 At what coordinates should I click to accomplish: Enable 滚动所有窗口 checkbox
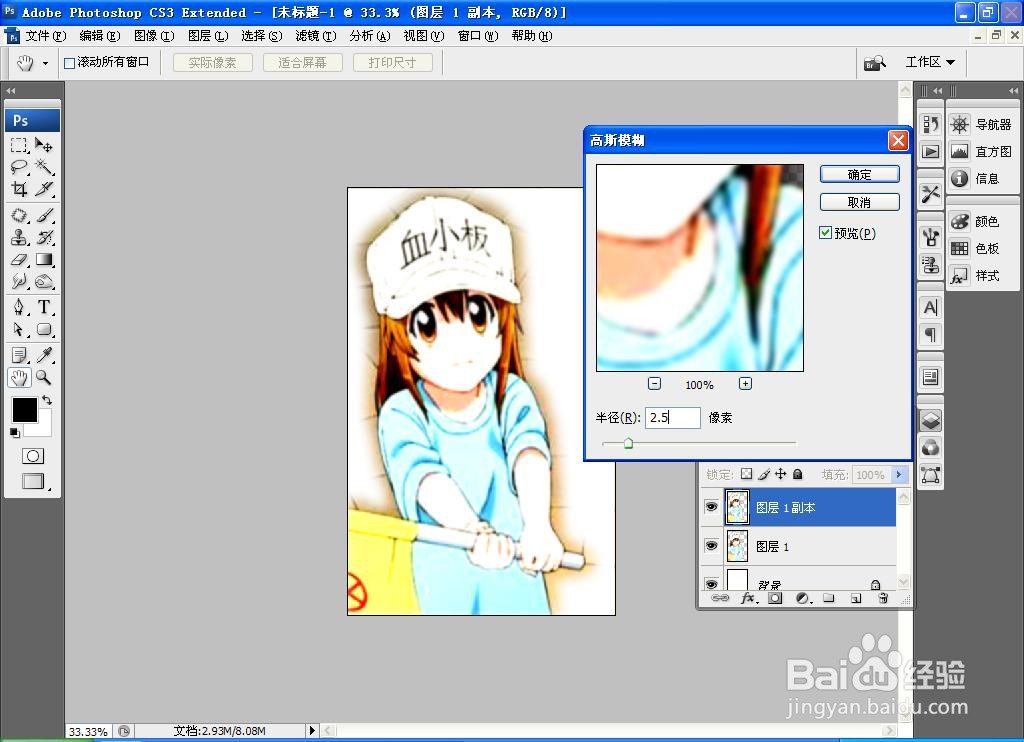[69, 63]
